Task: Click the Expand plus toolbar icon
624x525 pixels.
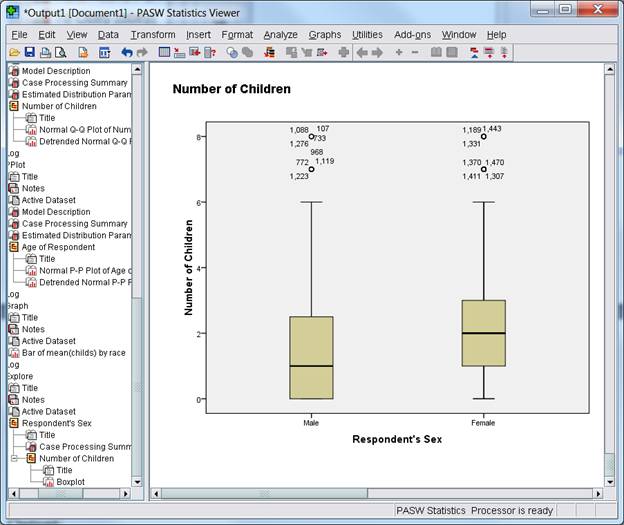Action: [x=399, y=52]
